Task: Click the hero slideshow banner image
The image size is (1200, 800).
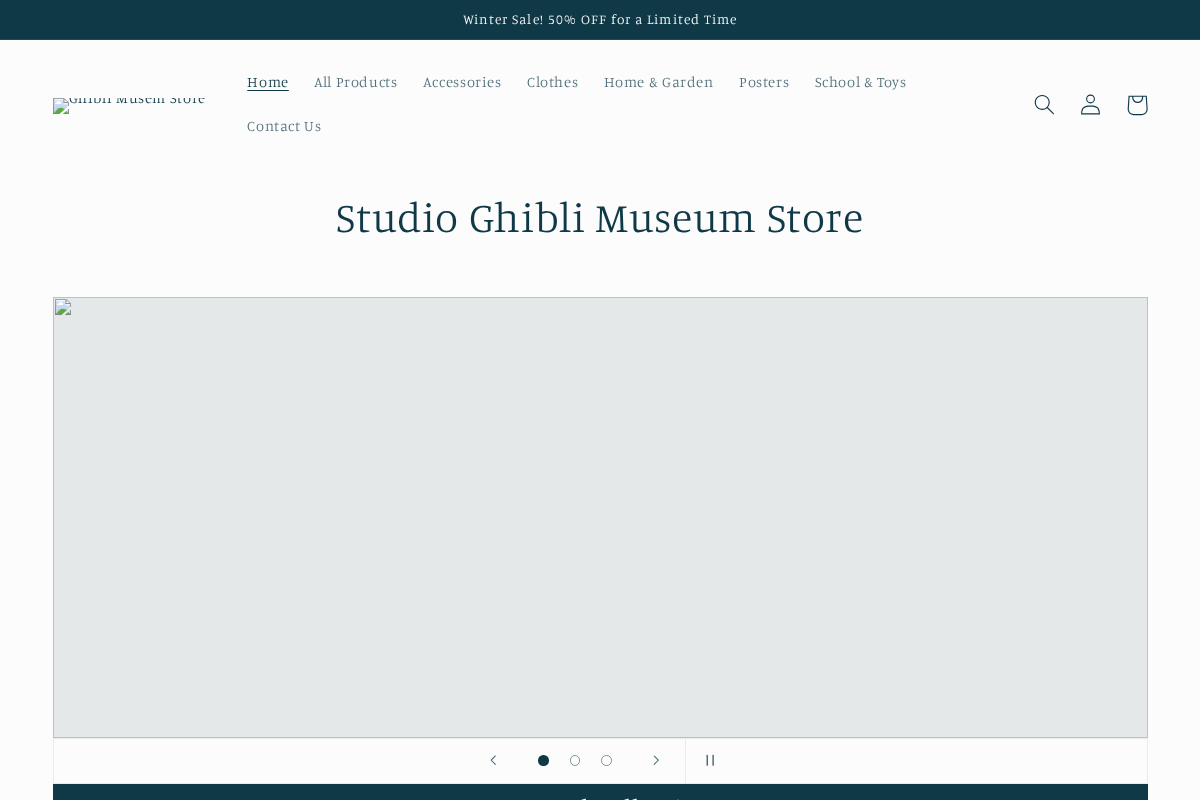Action: click(600, 516)
